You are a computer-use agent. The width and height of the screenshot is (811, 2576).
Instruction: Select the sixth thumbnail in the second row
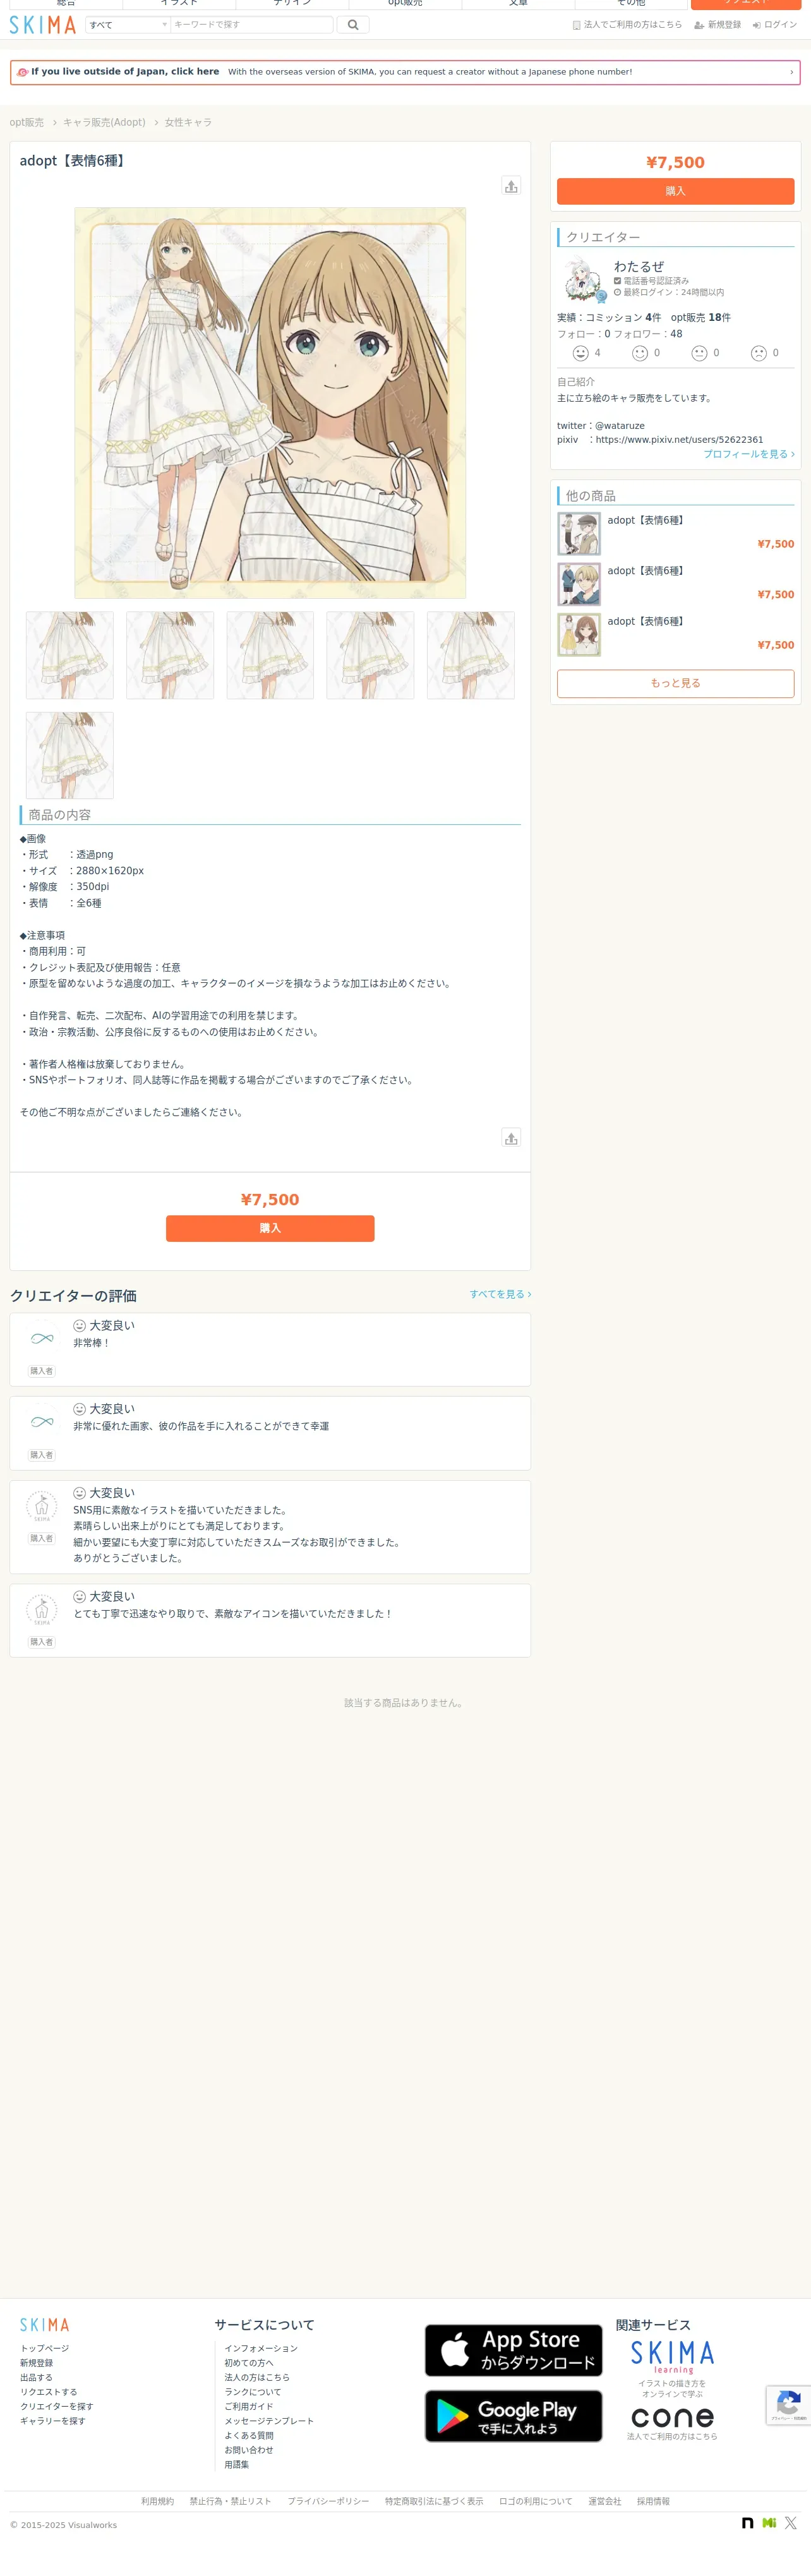click(x=70, y=755)
